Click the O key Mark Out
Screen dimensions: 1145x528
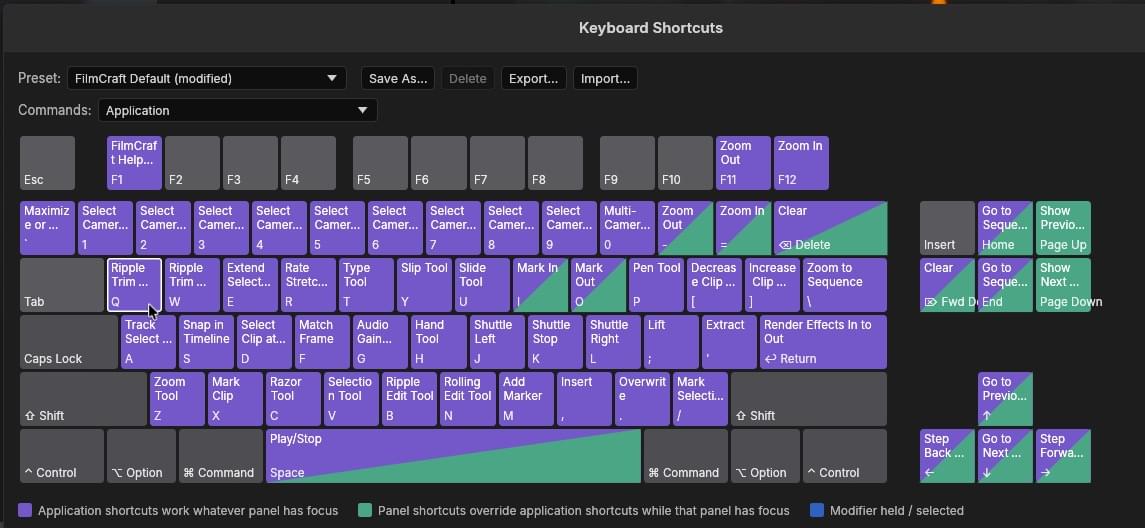pyautogui.click(x=598, y=285)
